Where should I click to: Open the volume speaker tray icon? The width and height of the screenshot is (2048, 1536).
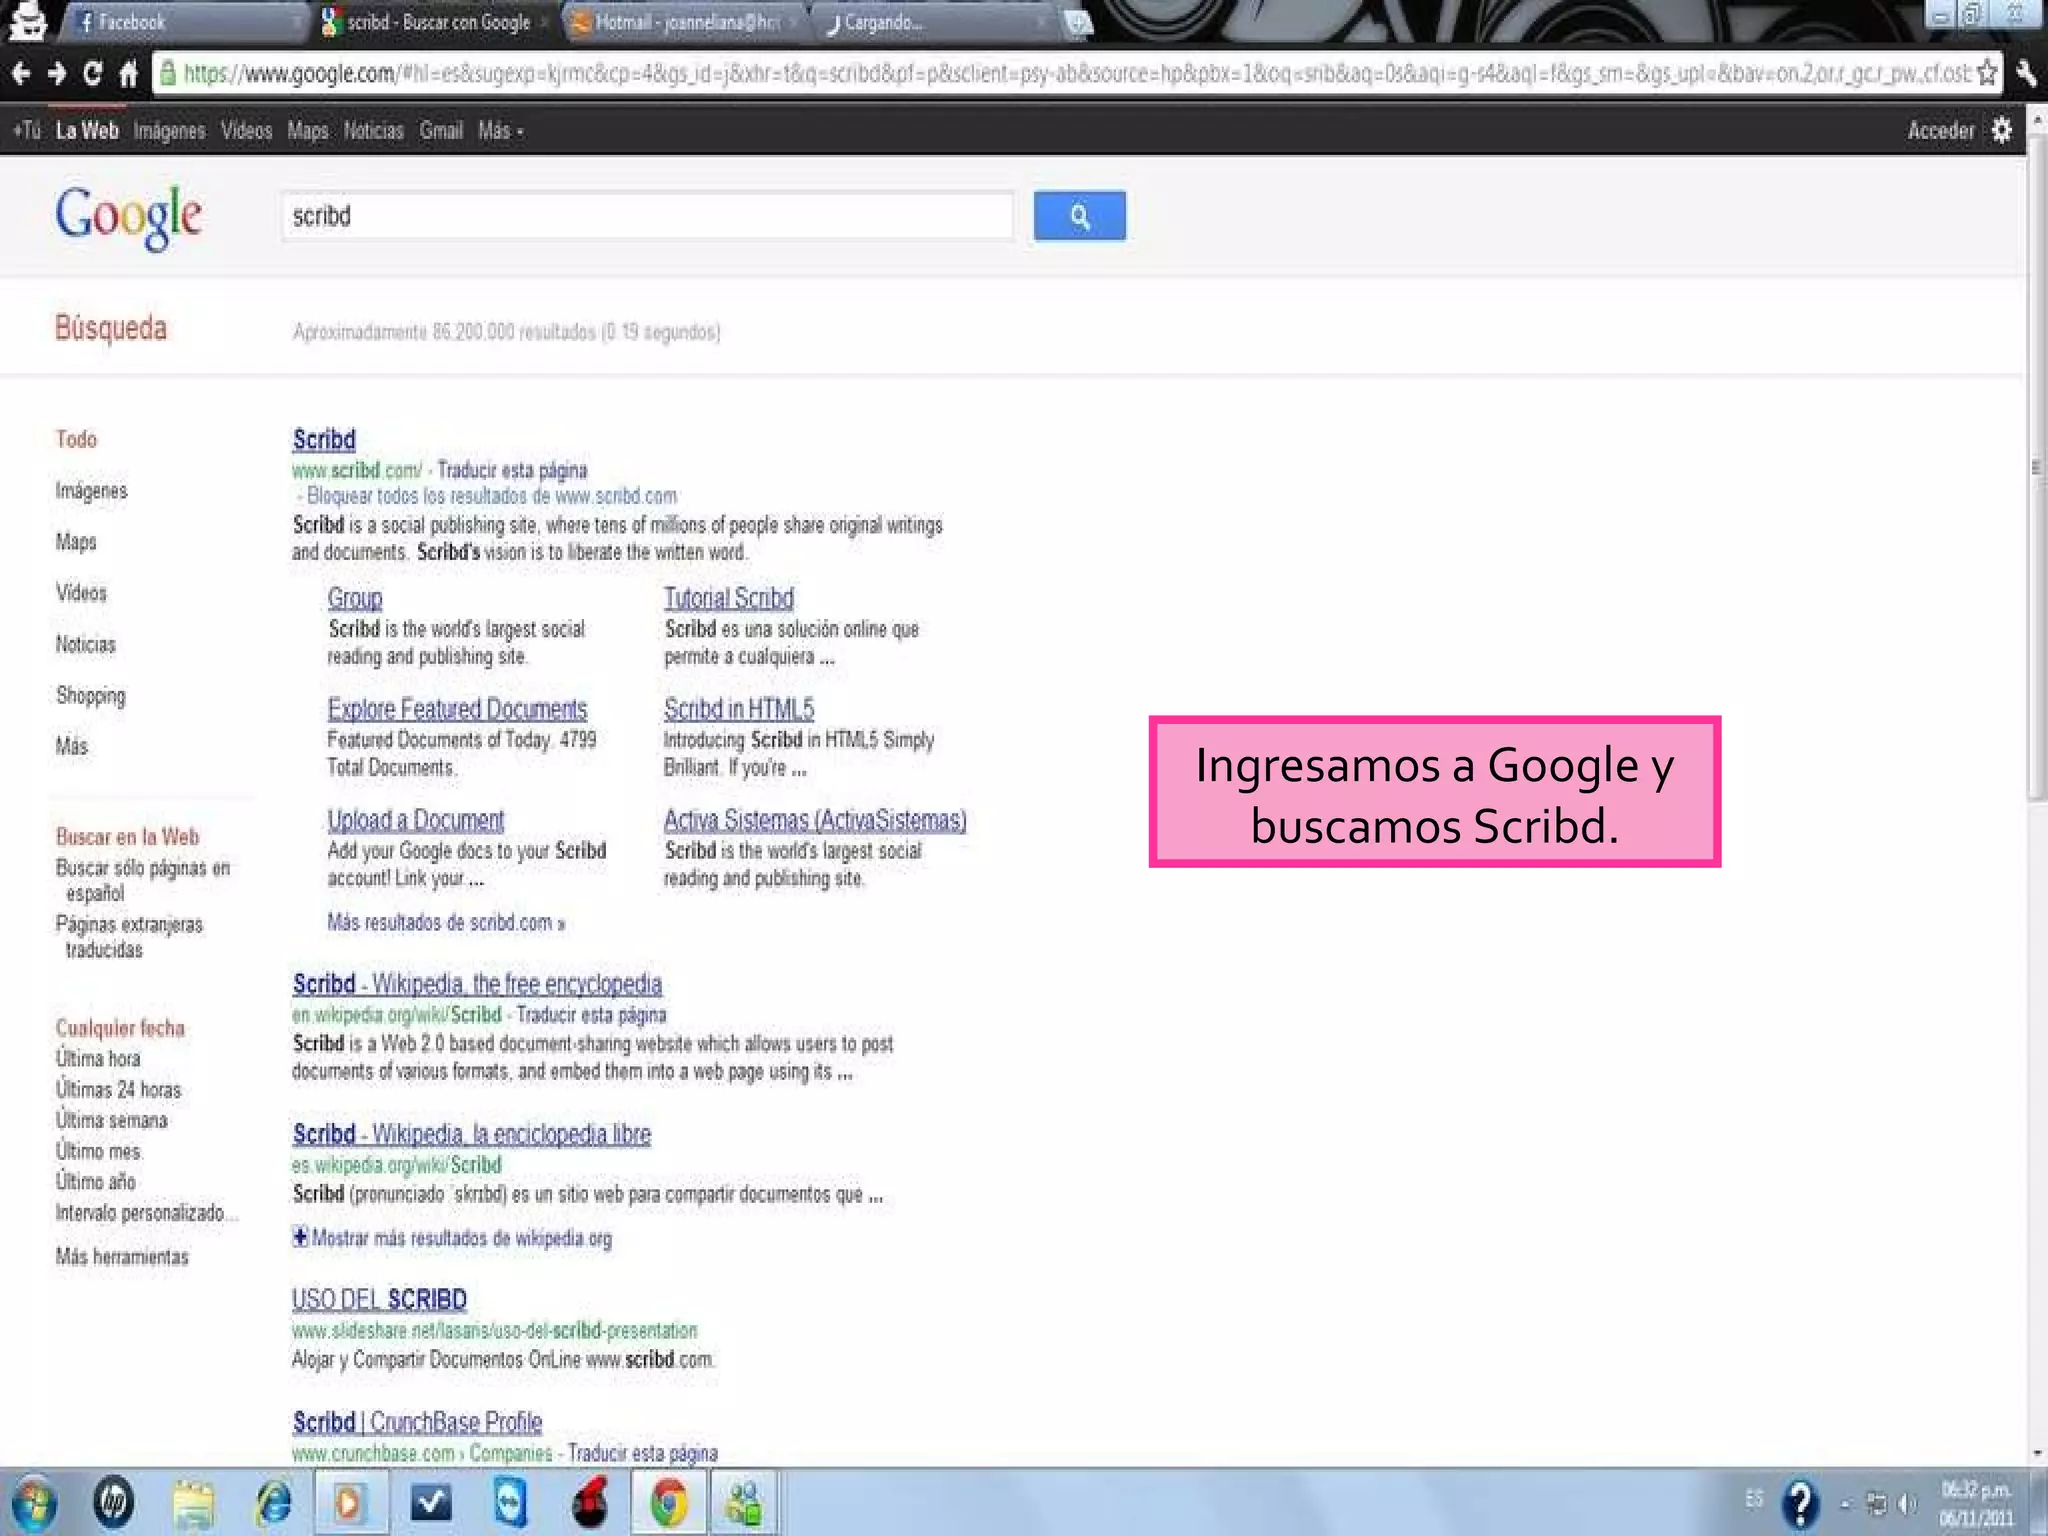1907,1503
